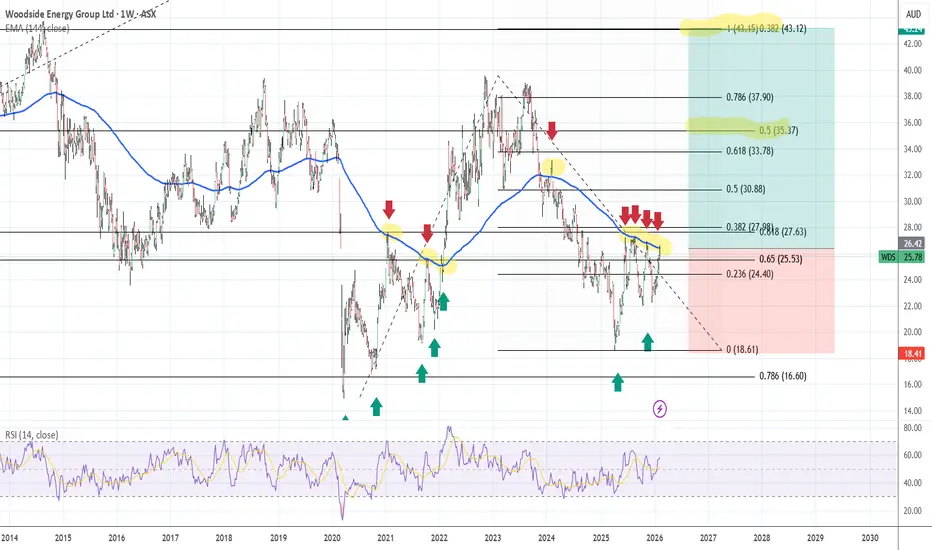Select the RSI (14, close) indicator label
The height and width of the screenshot is (550, 932).
pyautogui.click(x=32, y=435)
